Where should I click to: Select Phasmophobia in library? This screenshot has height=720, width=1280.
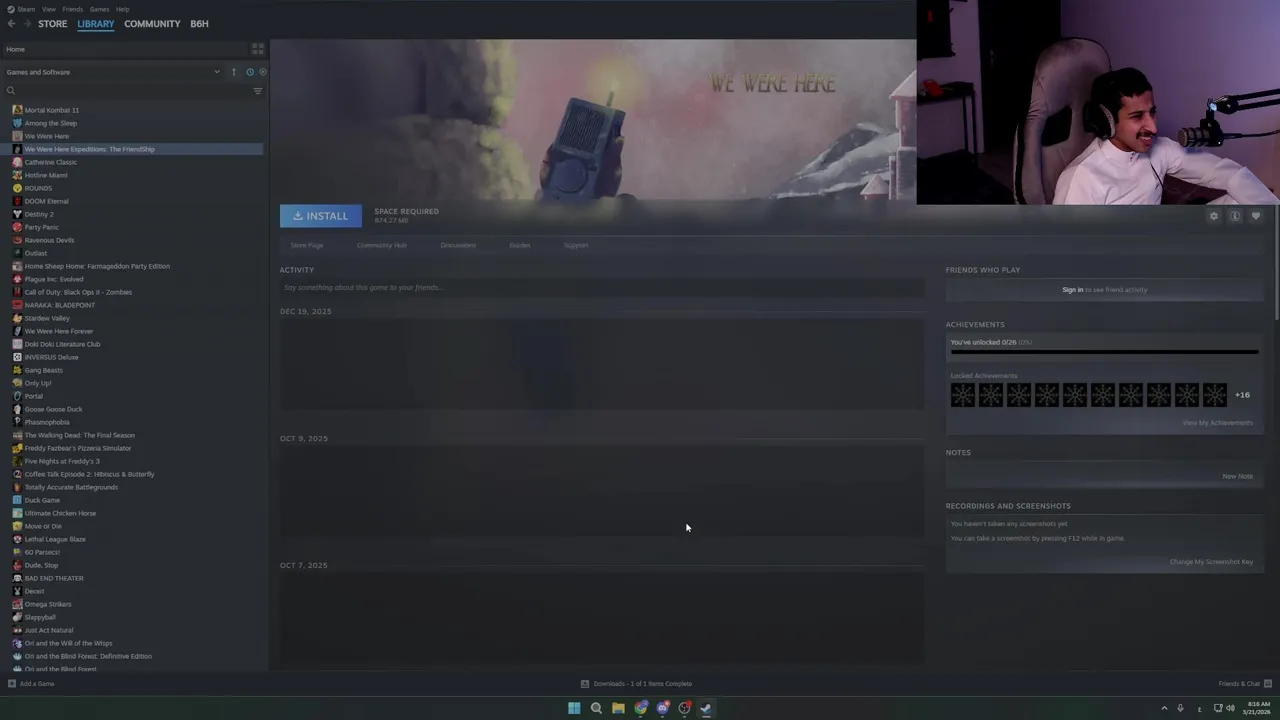point(47,422)
